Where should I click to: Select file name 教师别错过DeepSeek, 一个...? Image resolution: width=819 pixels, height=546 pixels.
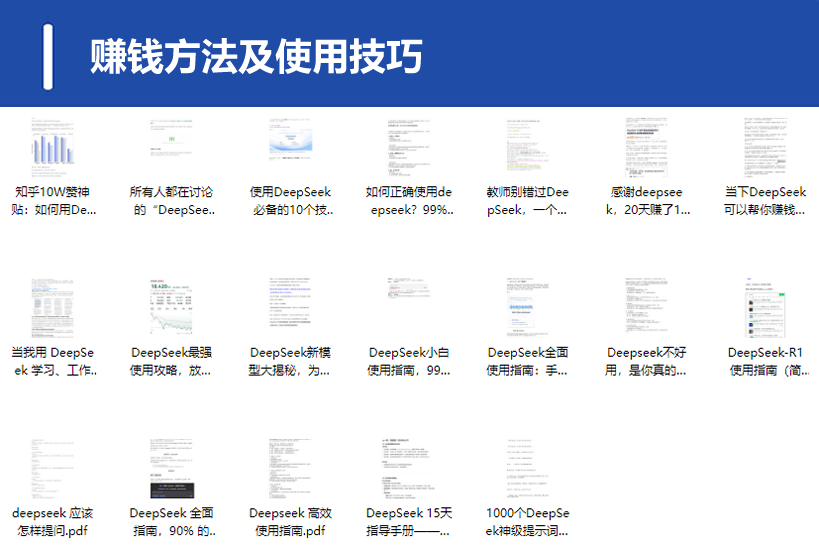click(x=528, y=201)
